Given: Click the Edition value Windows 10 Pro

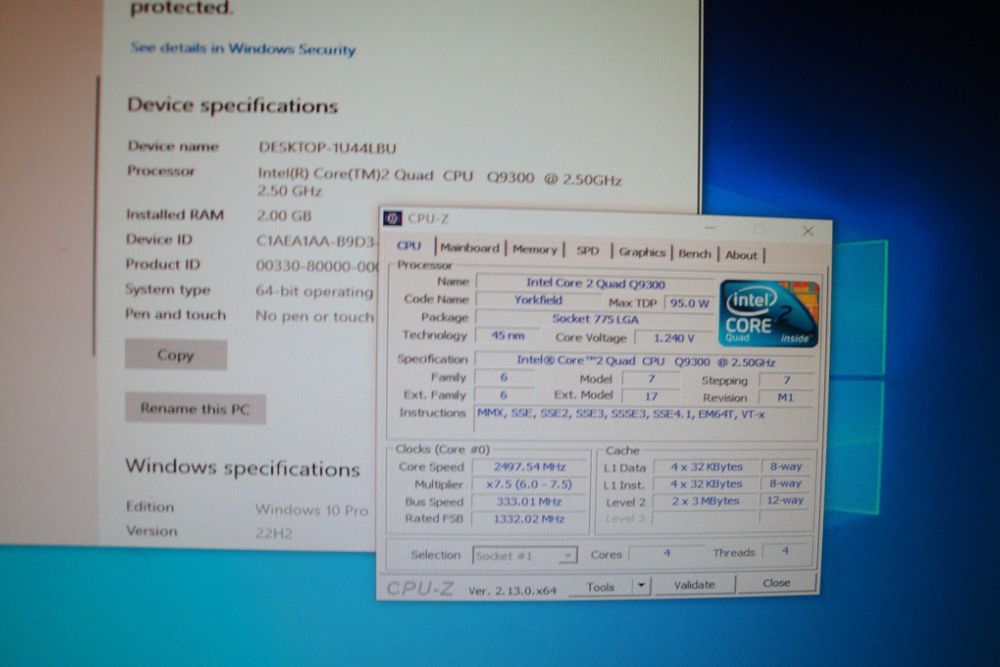Looking at the screenshot, I should click(311, 509).
